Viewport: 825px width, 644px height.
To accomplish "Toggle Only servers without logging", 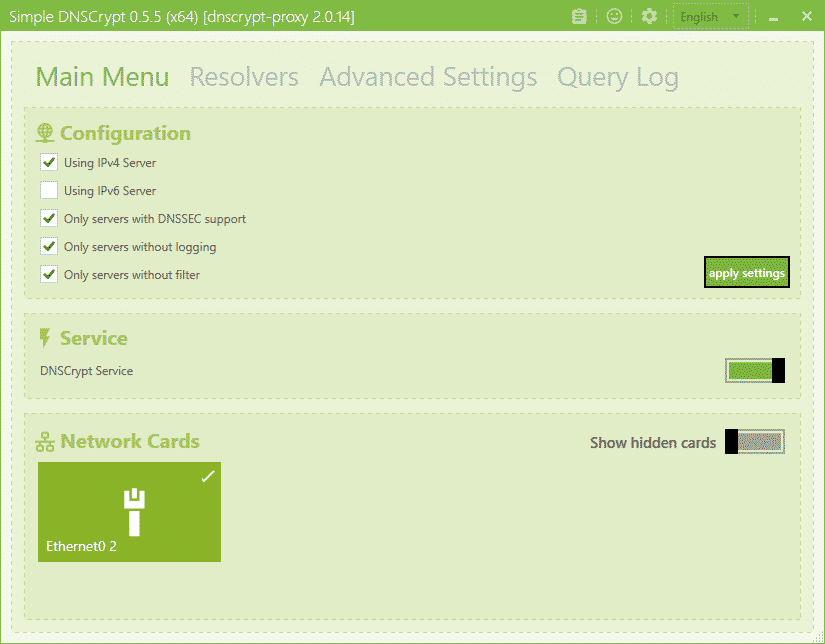I will (x=49, y=246).
